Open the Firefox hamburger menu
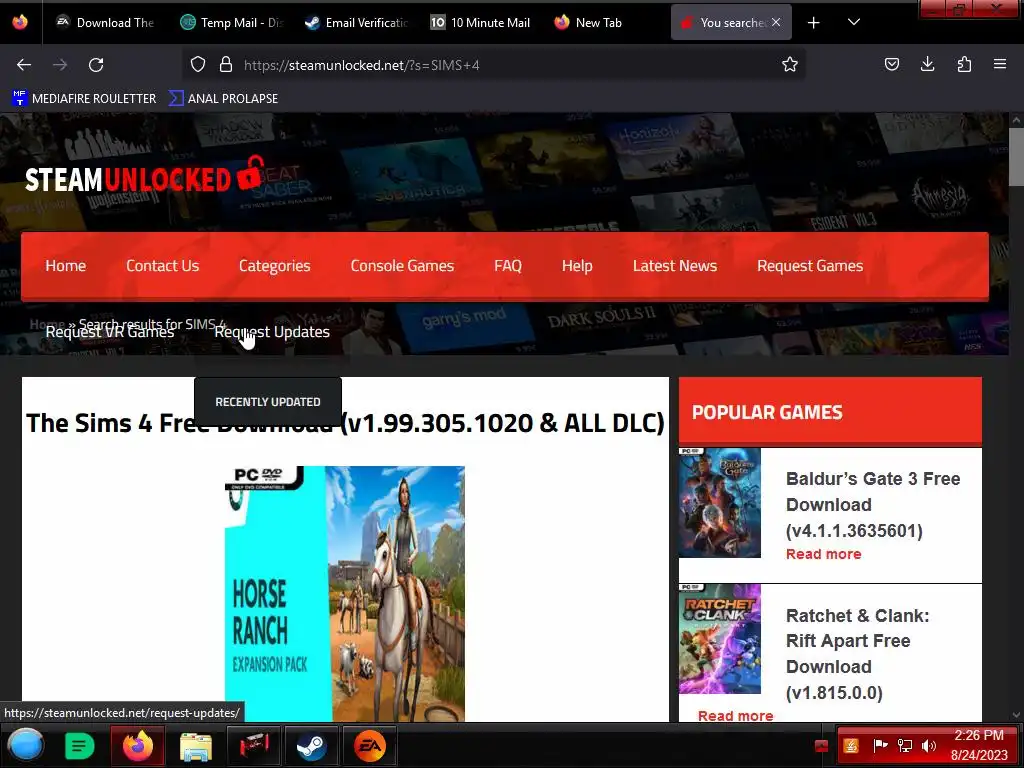 click(x=1000, y=65)
